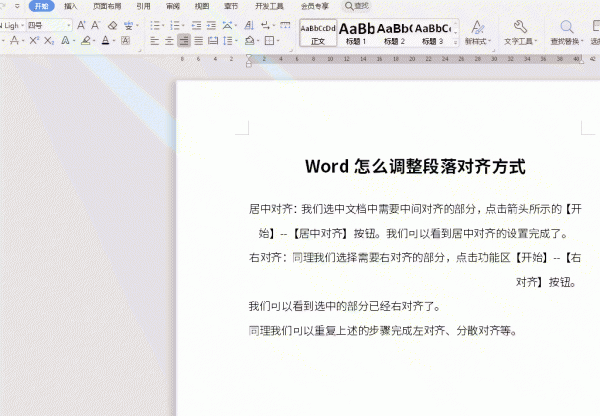Apply font color with underlined A
Viewport: 600px width, 416px height.
[106, 40]
